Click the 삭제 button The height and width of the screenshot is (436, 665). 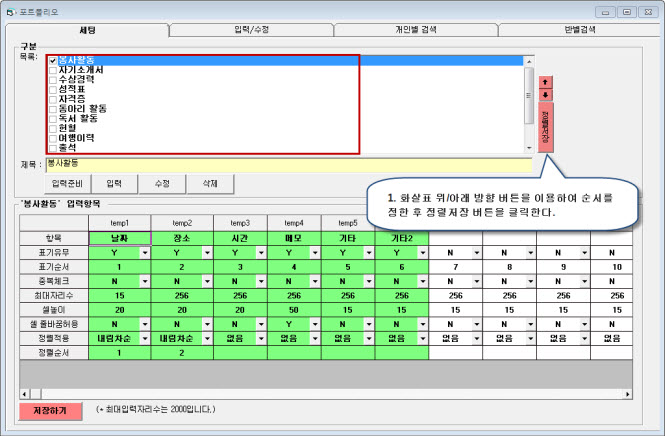pyautogui.click(x=210, y=184)
